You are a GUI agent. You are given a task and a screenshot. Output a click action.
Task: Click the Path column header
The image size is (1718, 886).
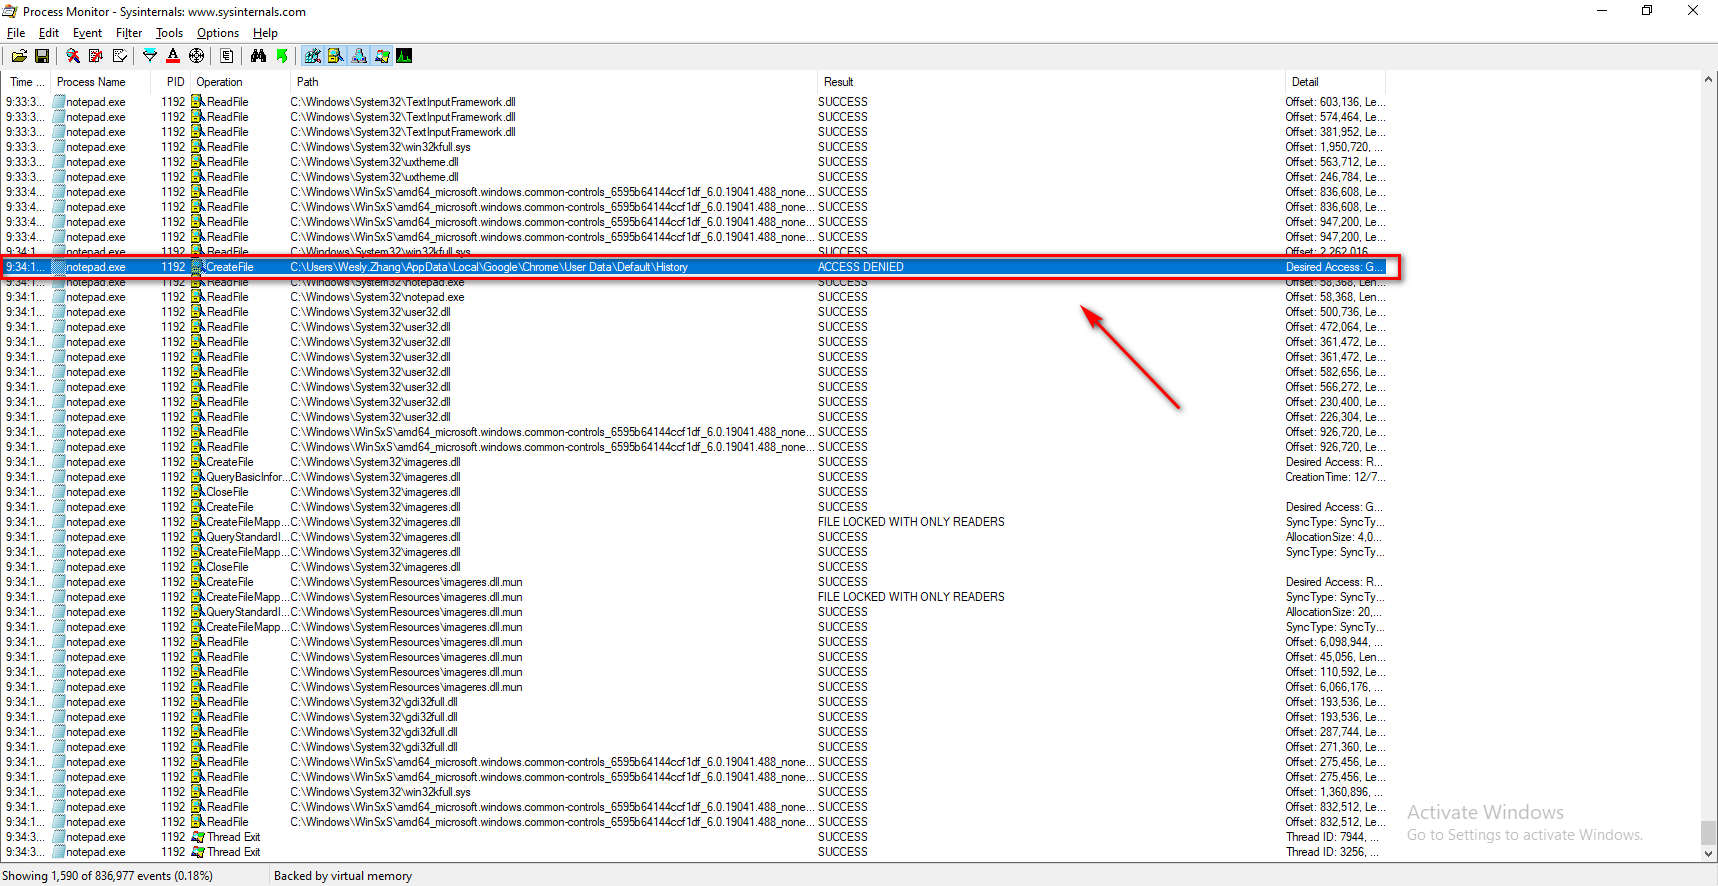[x=554, y=82]
